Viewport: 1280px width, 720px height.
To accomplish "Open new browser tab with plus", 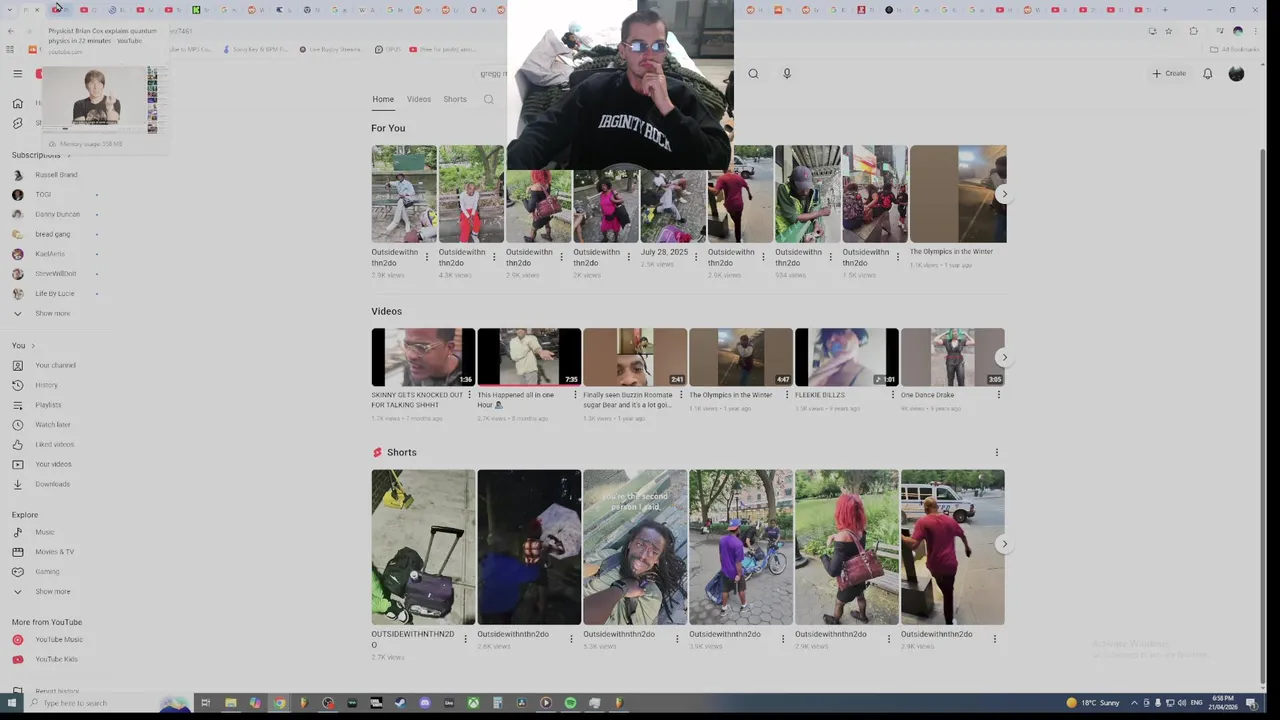I will click(x=1165, y=10).
